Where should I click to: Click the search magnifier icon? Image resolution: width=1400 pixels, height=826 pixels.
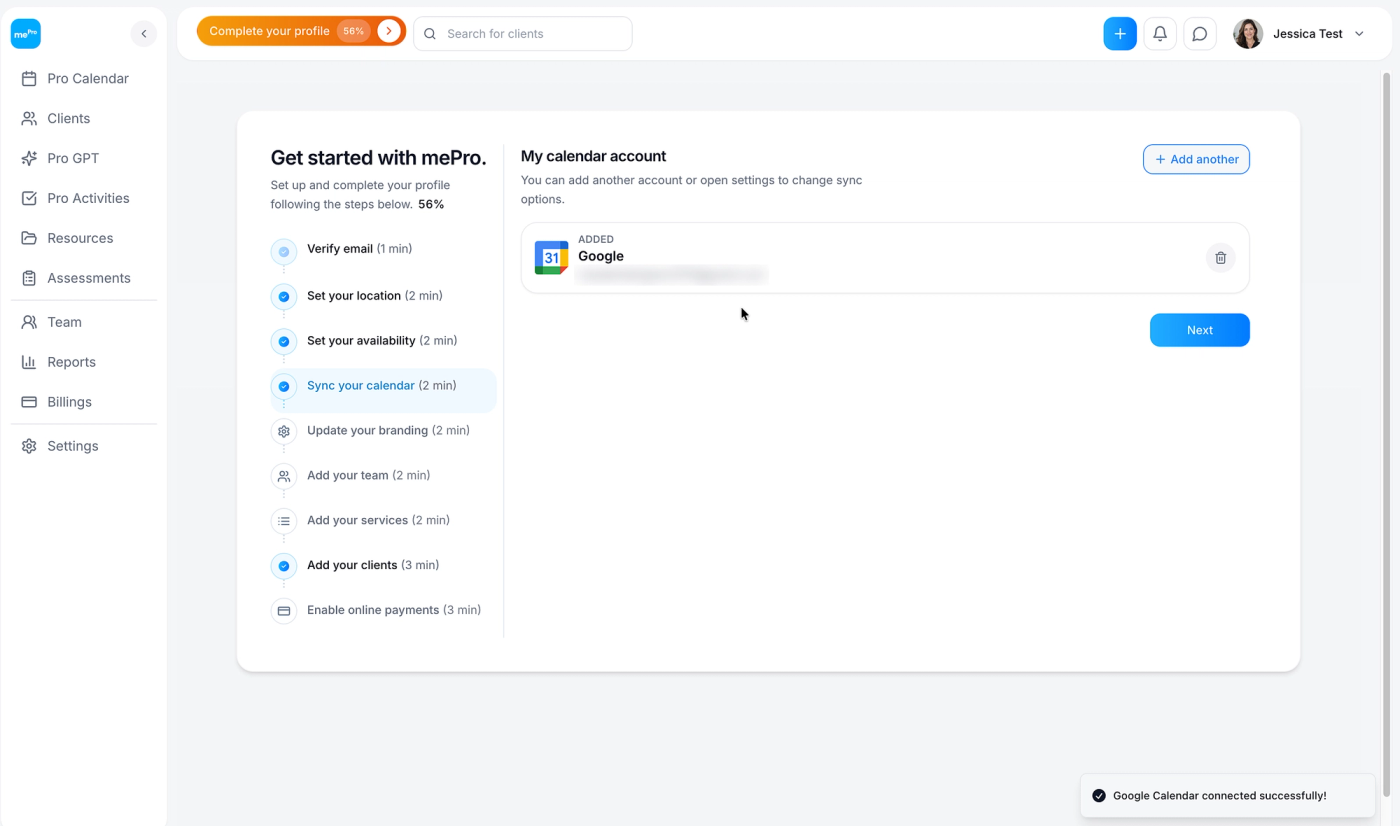tap(430, 34)
